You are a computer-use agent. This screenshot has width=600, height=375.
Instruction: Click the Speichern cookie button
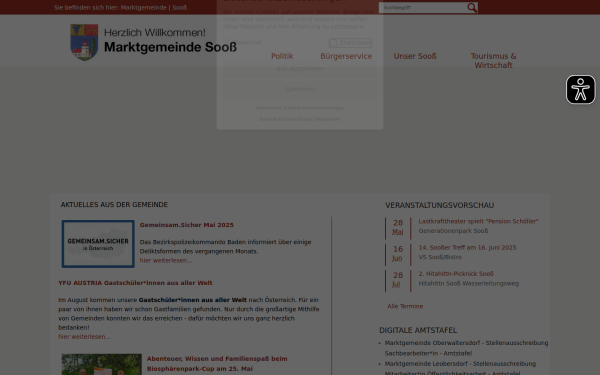[300, 89]
